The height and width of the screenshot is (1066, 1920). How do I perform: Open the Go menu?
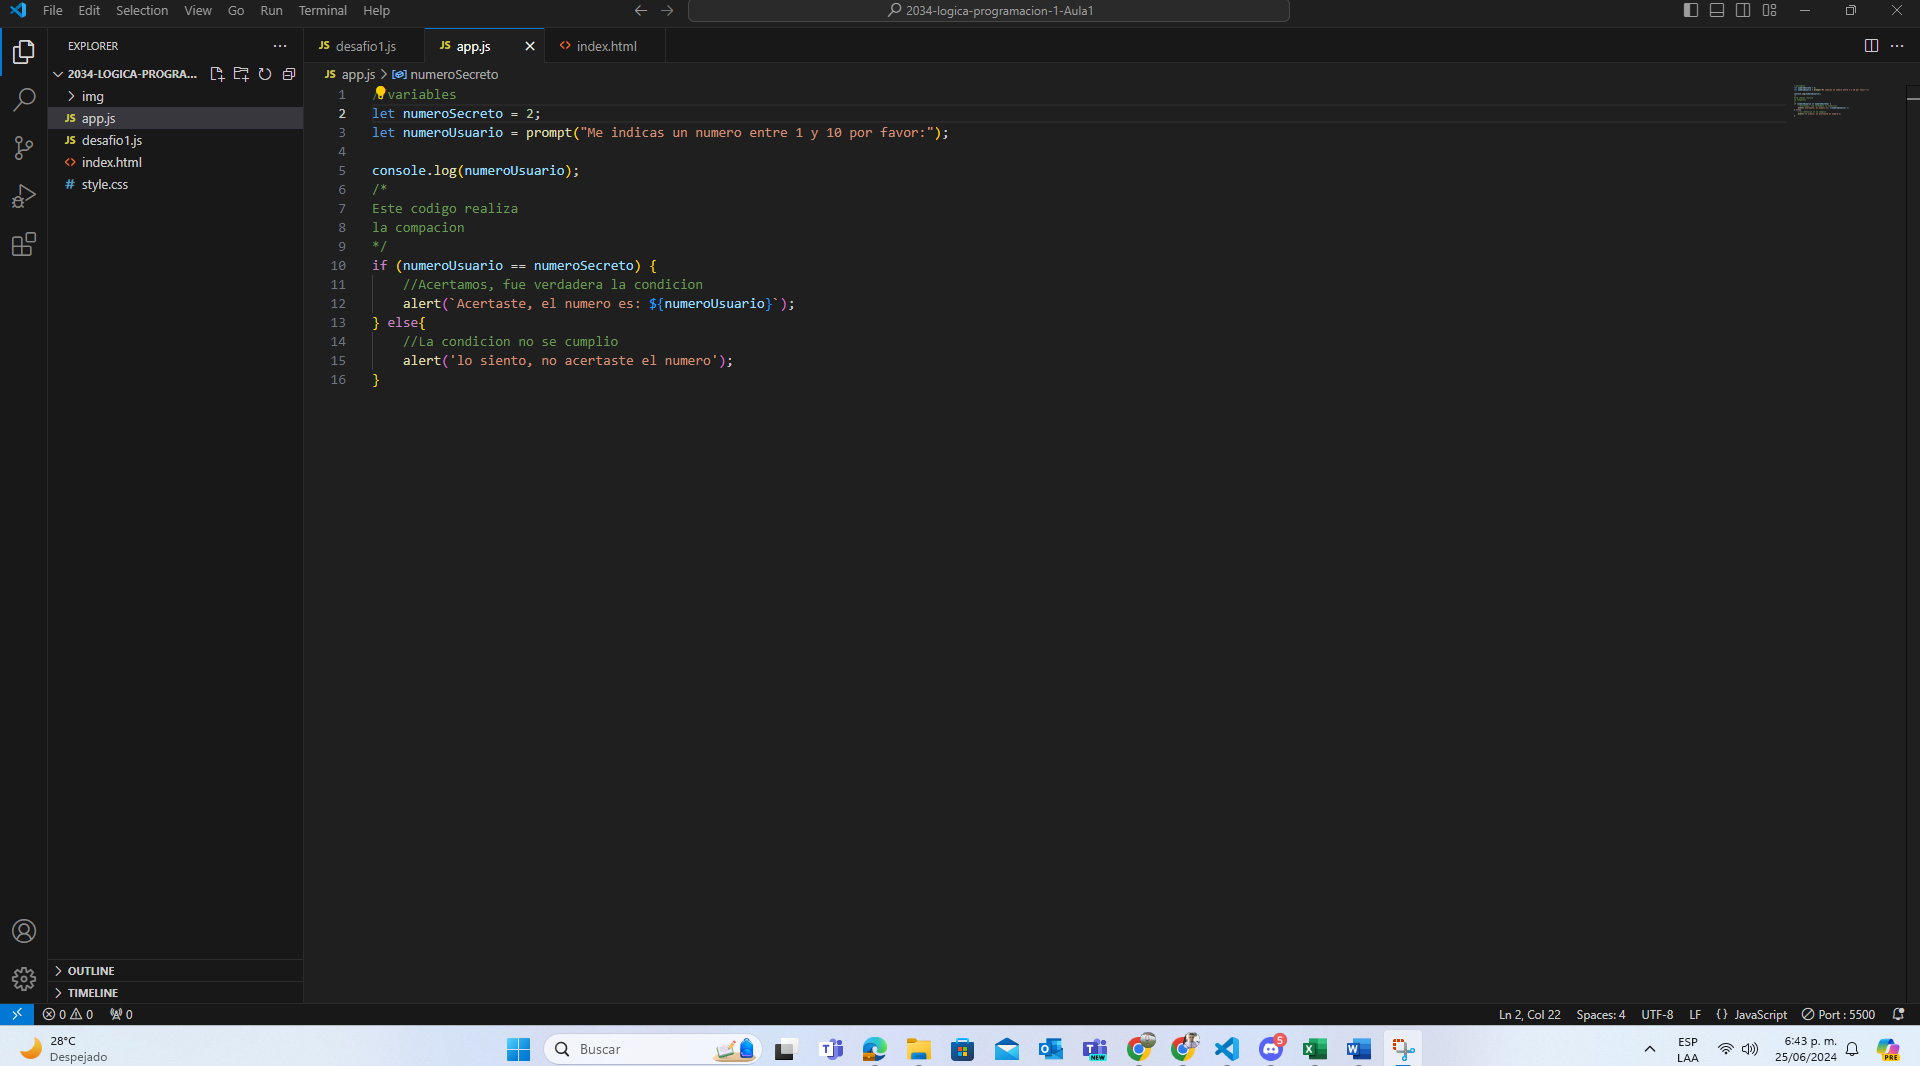[236, 10]
